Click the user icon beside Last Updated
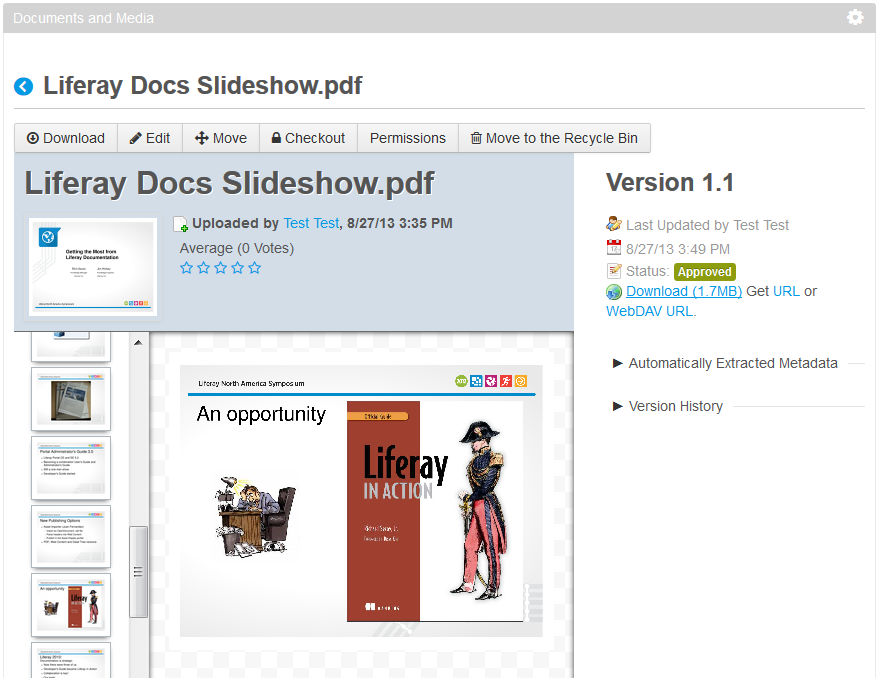880x678 pixels. click(x=614, y=224)
